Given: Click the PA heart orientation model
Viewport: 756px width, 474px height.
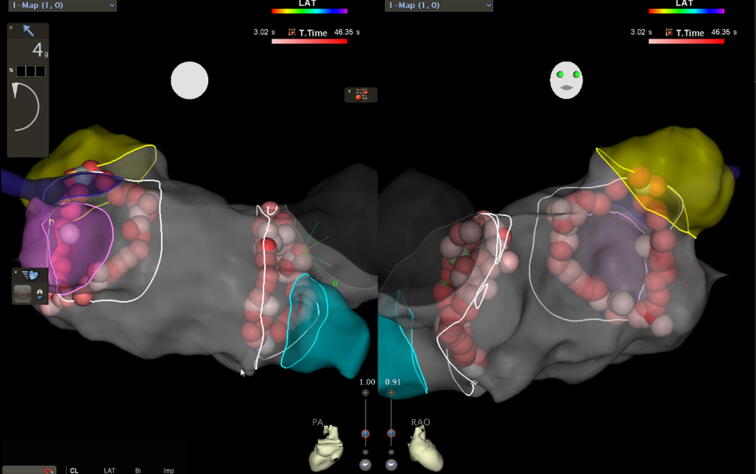Looking at the screenshot, I should pos(328,451).
